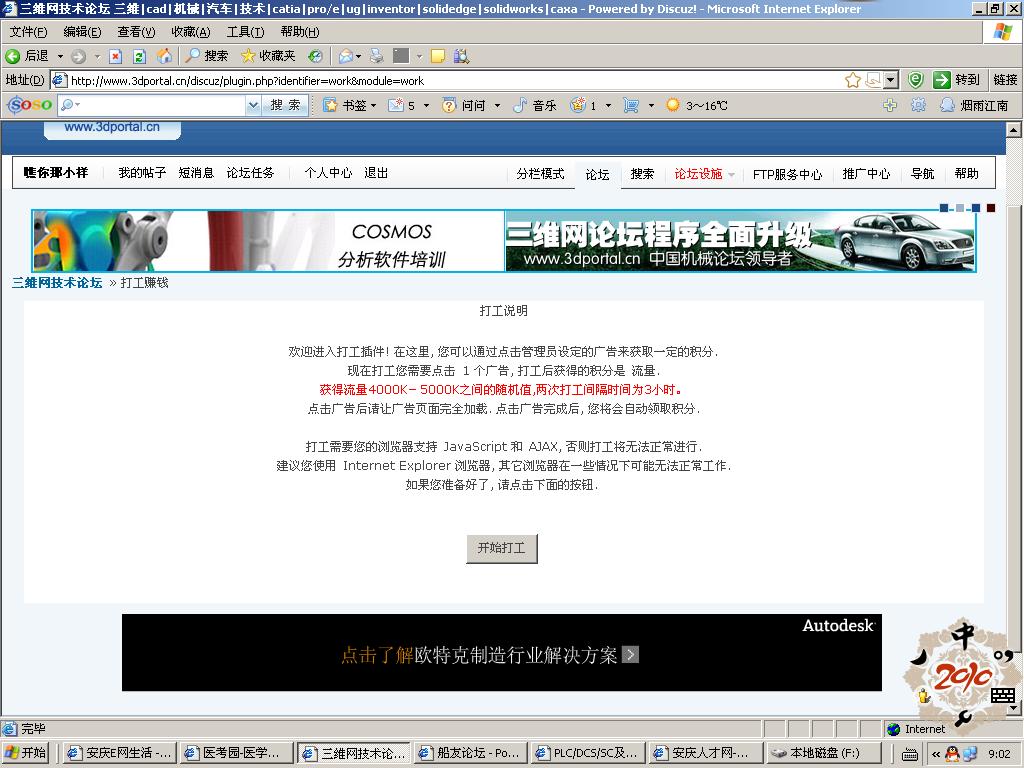Open the FTP服务中心 link

click(787, 174)
